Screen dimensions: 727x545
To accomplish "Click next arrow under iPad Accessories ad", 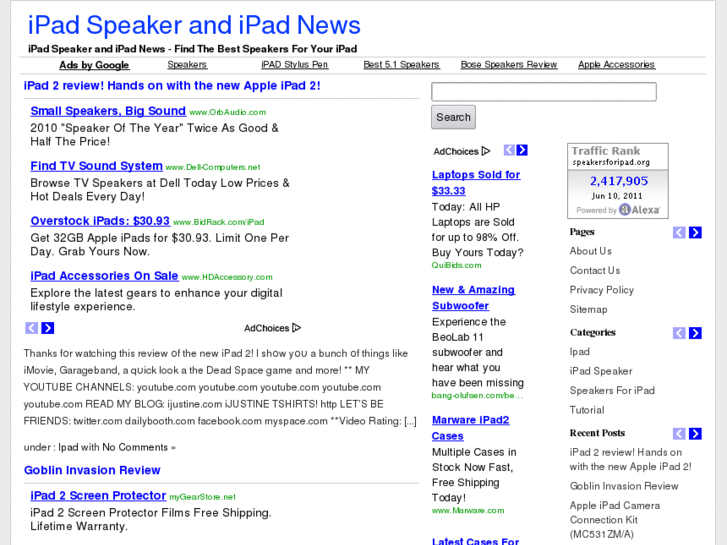I will point(48,328).
